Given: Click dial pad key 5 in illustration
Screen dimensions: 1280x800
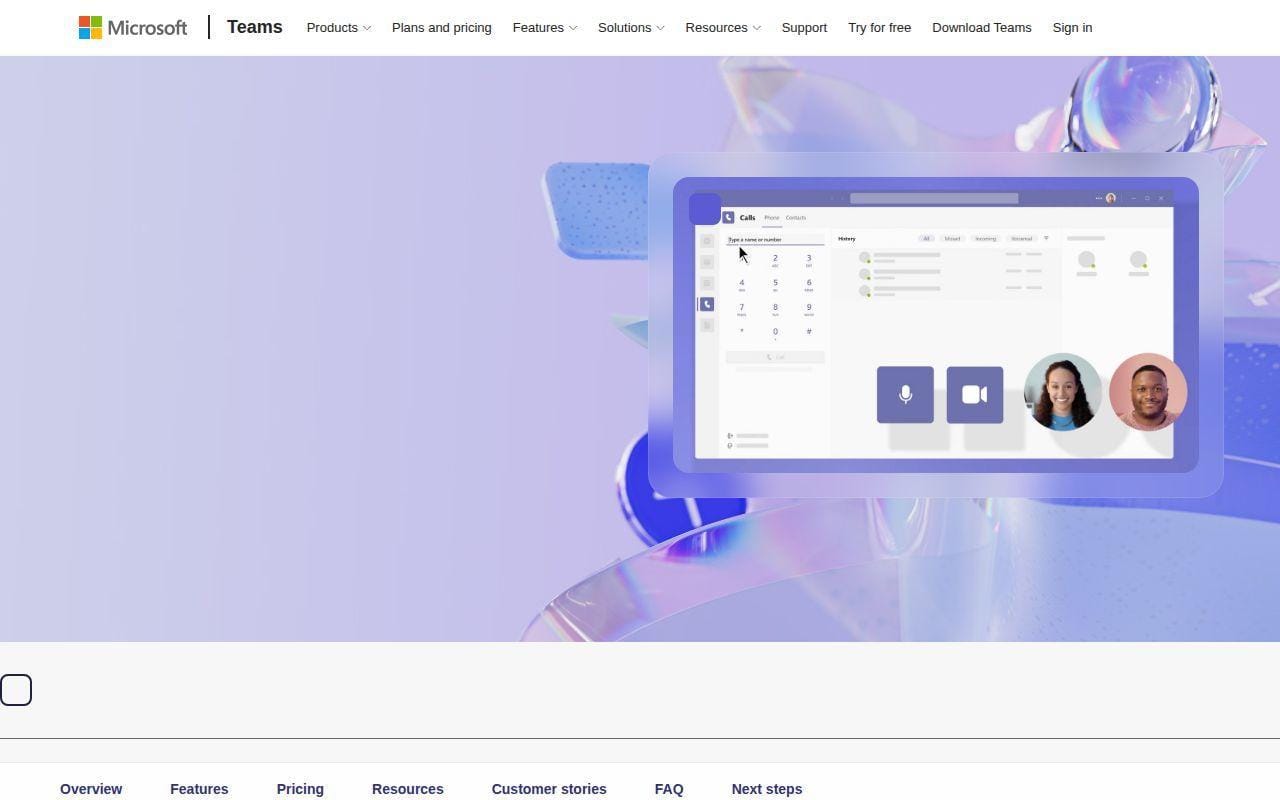Looking at the screenshot, I should [775, 285].
